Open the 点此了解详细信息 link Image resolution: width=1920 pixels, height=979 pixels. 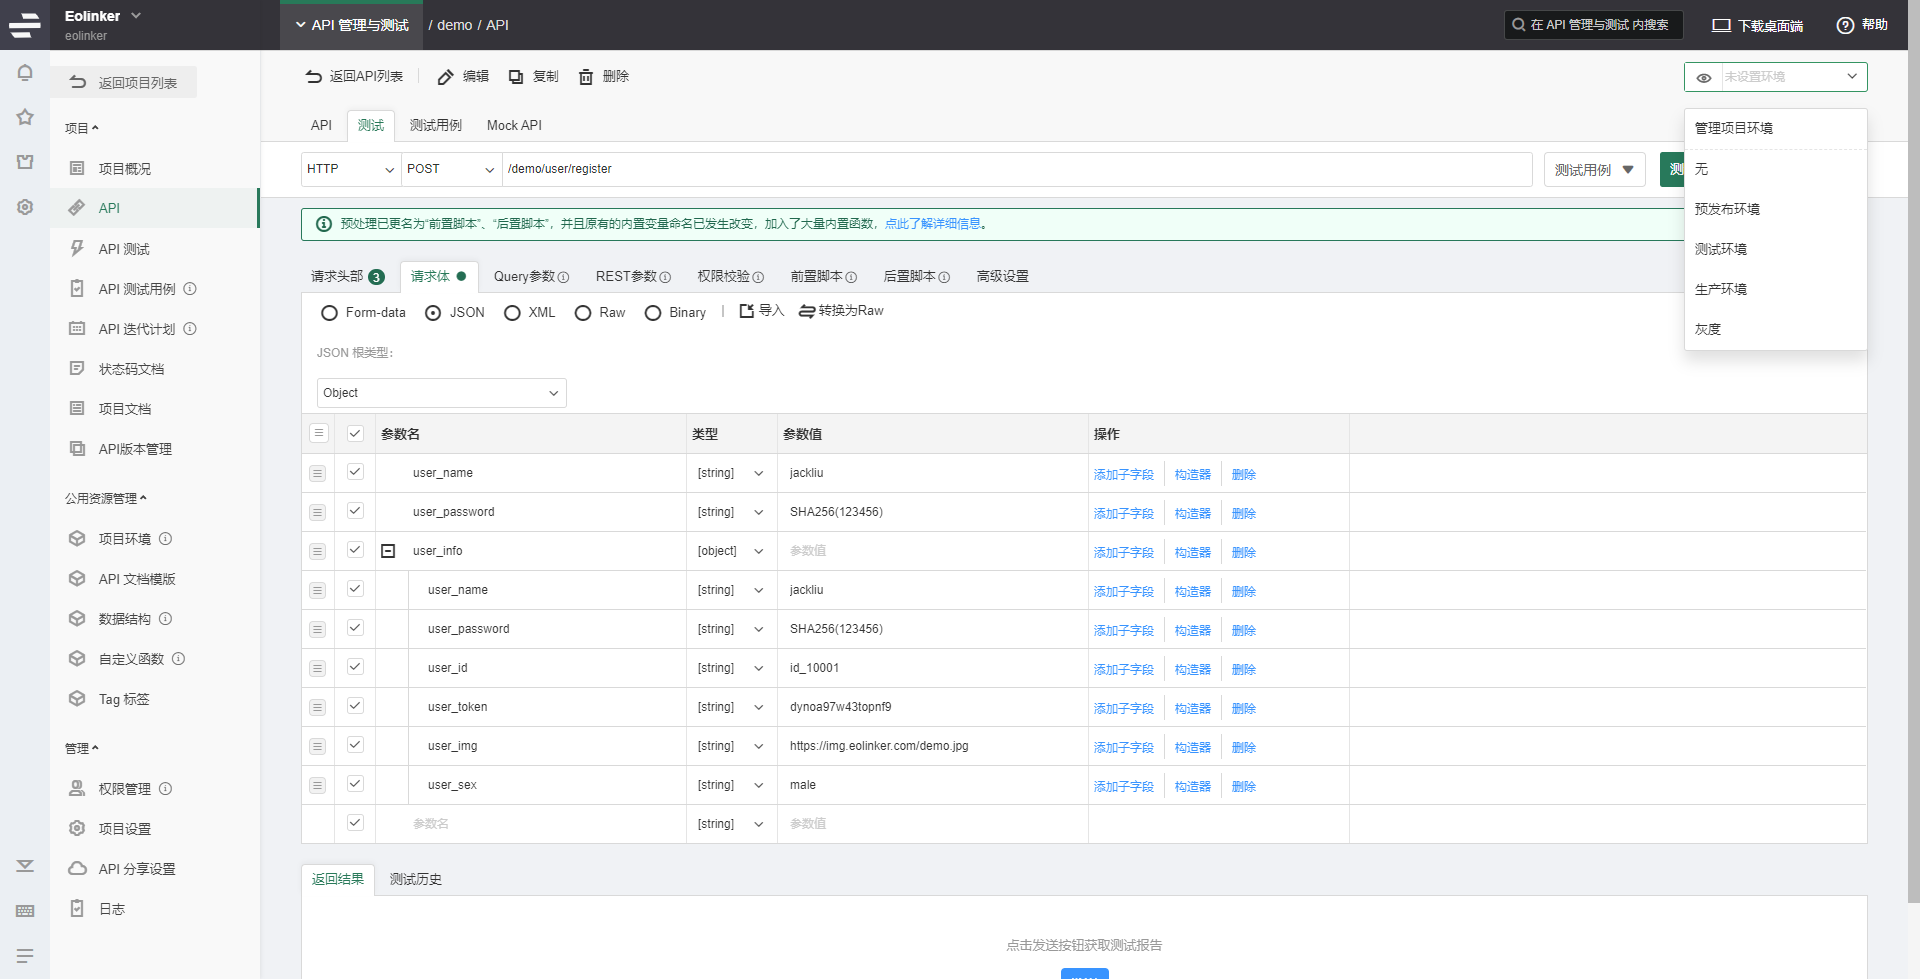[x=932, y=224]
